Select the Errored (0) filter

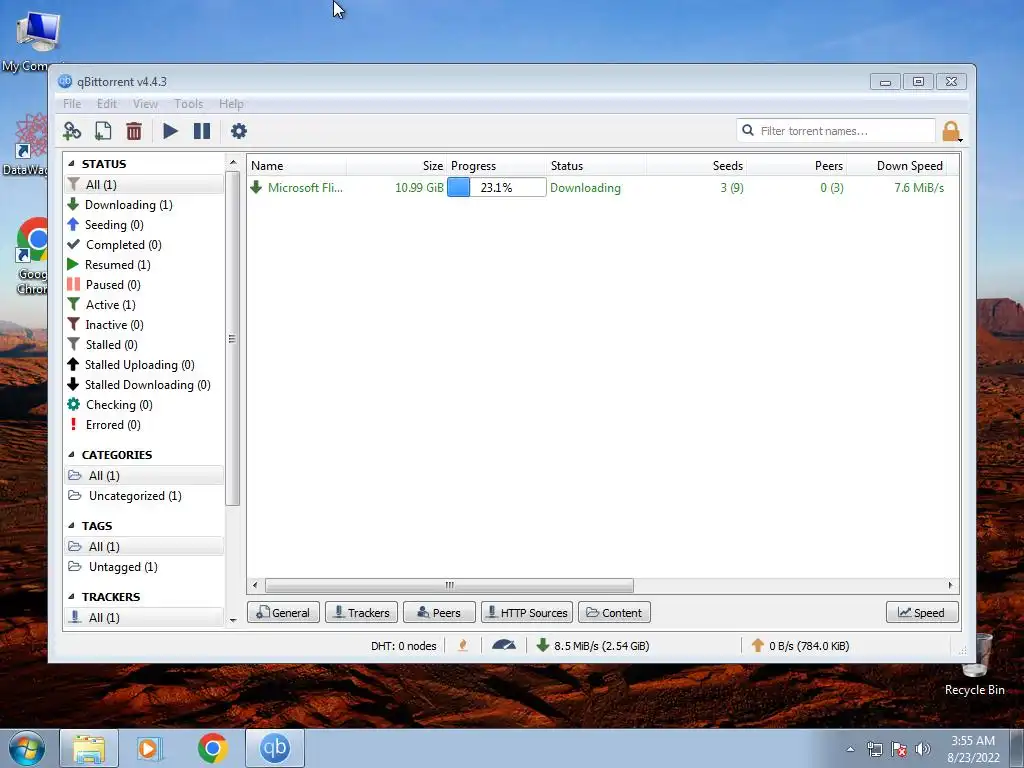point(144,425)
